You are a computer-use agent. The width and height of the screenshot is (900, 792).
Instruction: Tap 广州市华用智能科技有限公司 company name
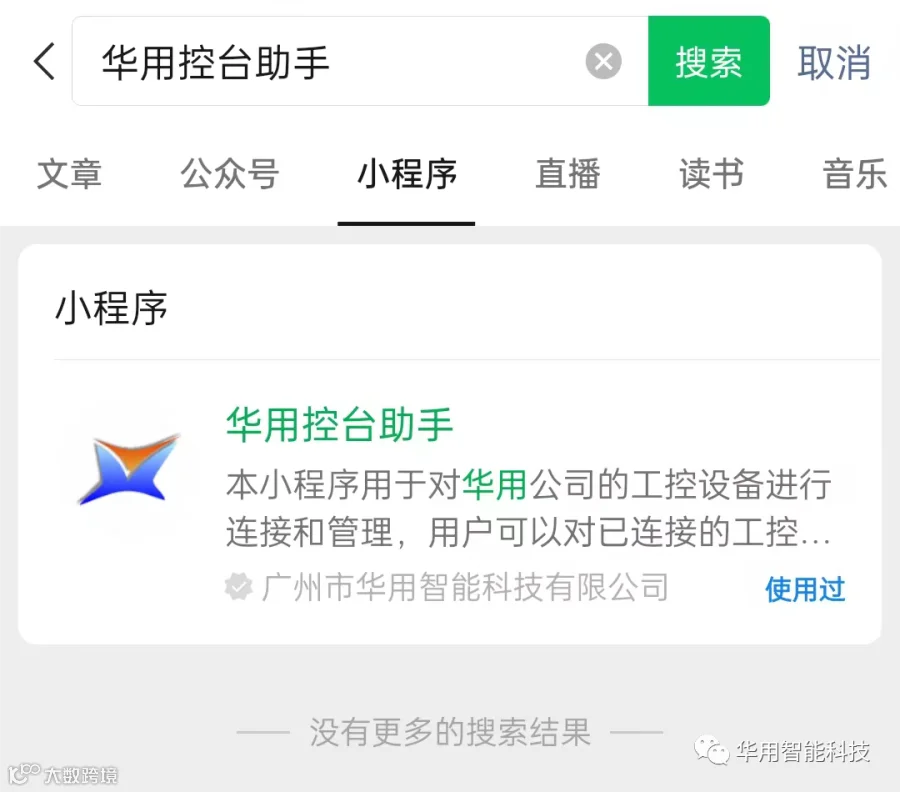click(465, 587)
